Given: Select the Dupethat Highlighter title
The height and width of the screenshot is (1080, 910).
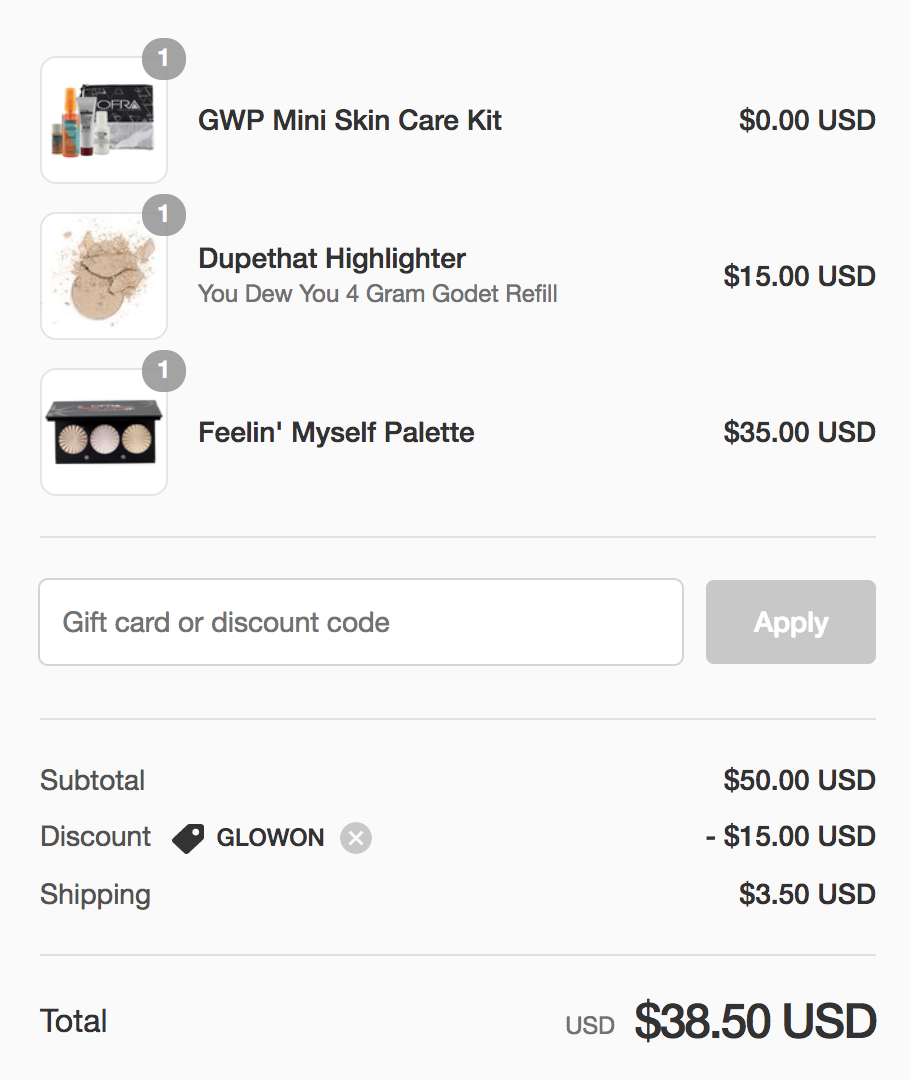Looking at the screenshot, I should [x=332, y=258].
